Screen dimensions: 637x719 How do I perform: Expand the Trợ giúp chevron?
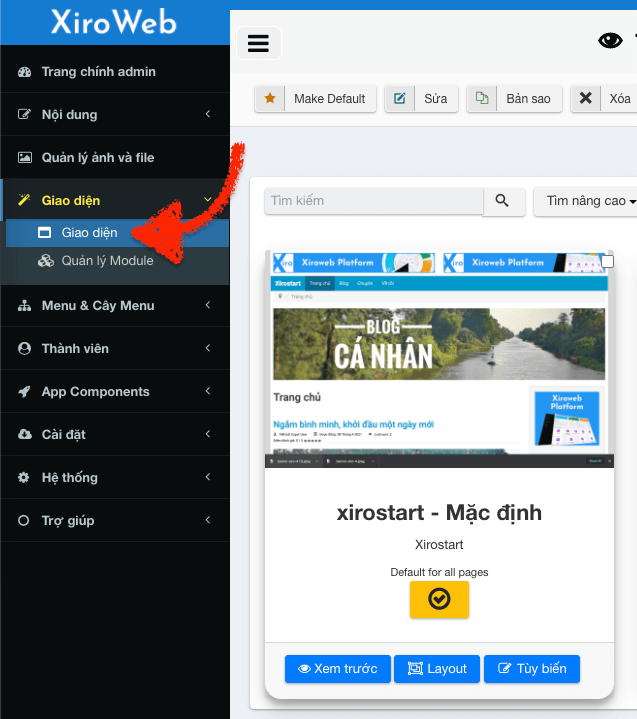[x=208, y=520]
